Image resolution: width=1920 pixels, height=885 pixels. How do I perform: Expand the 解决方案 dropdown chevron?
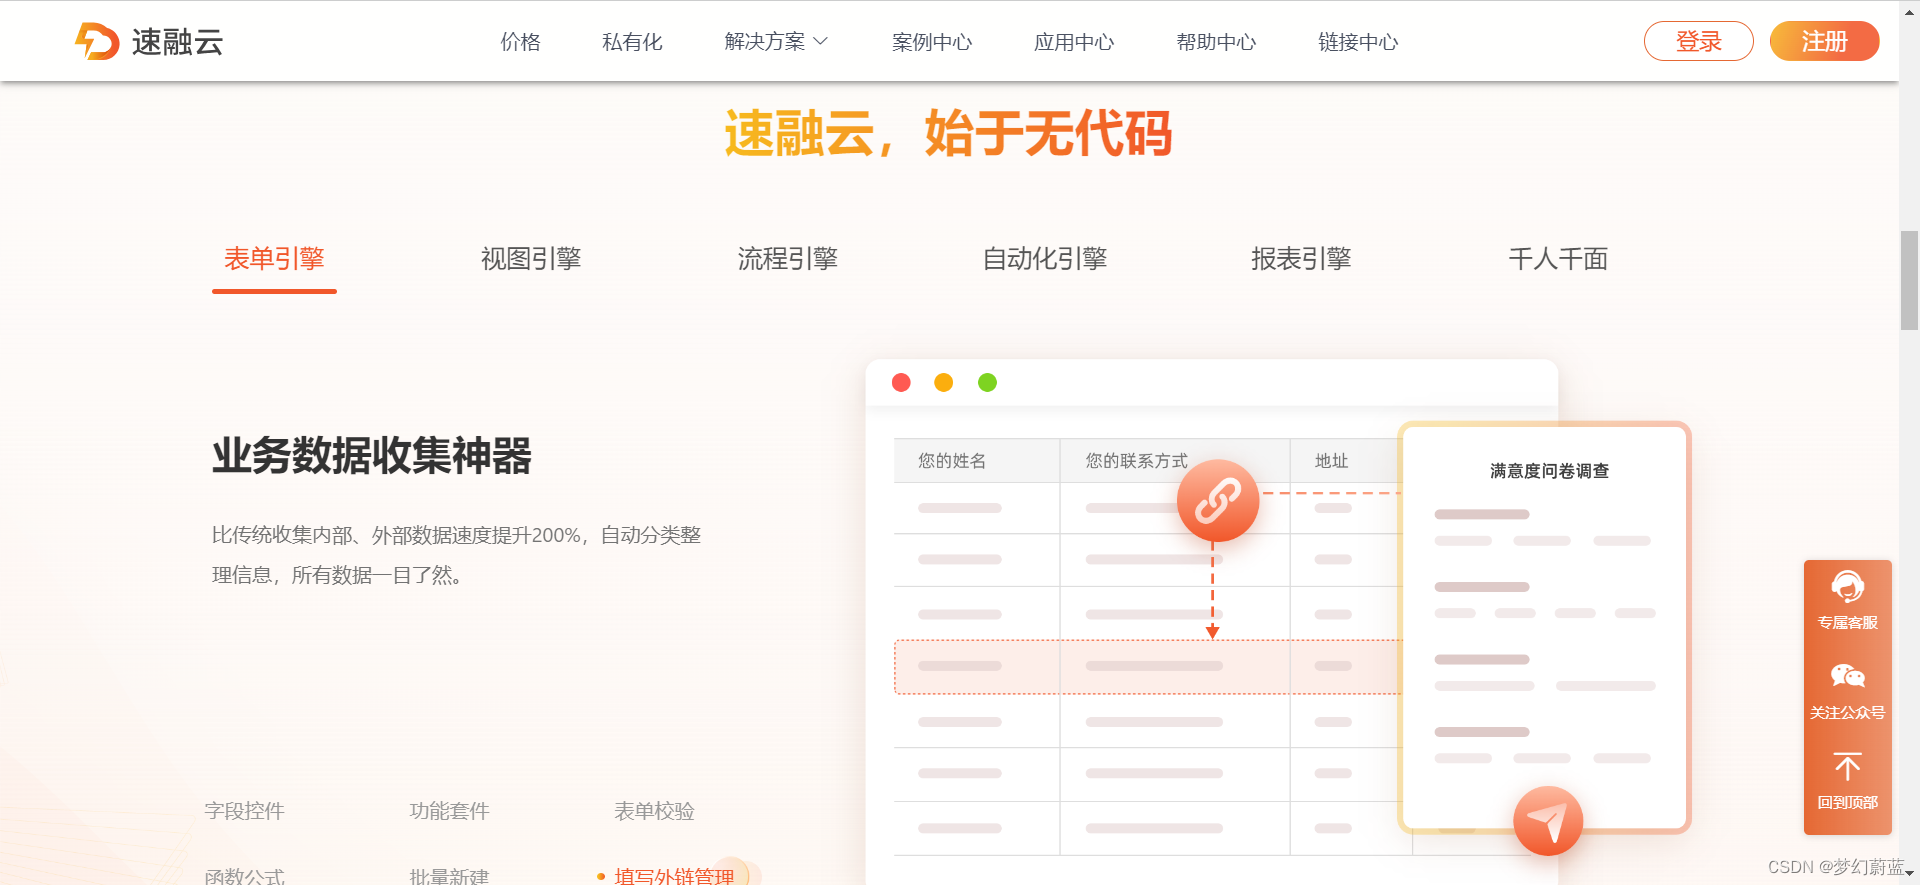click(821, 41)
